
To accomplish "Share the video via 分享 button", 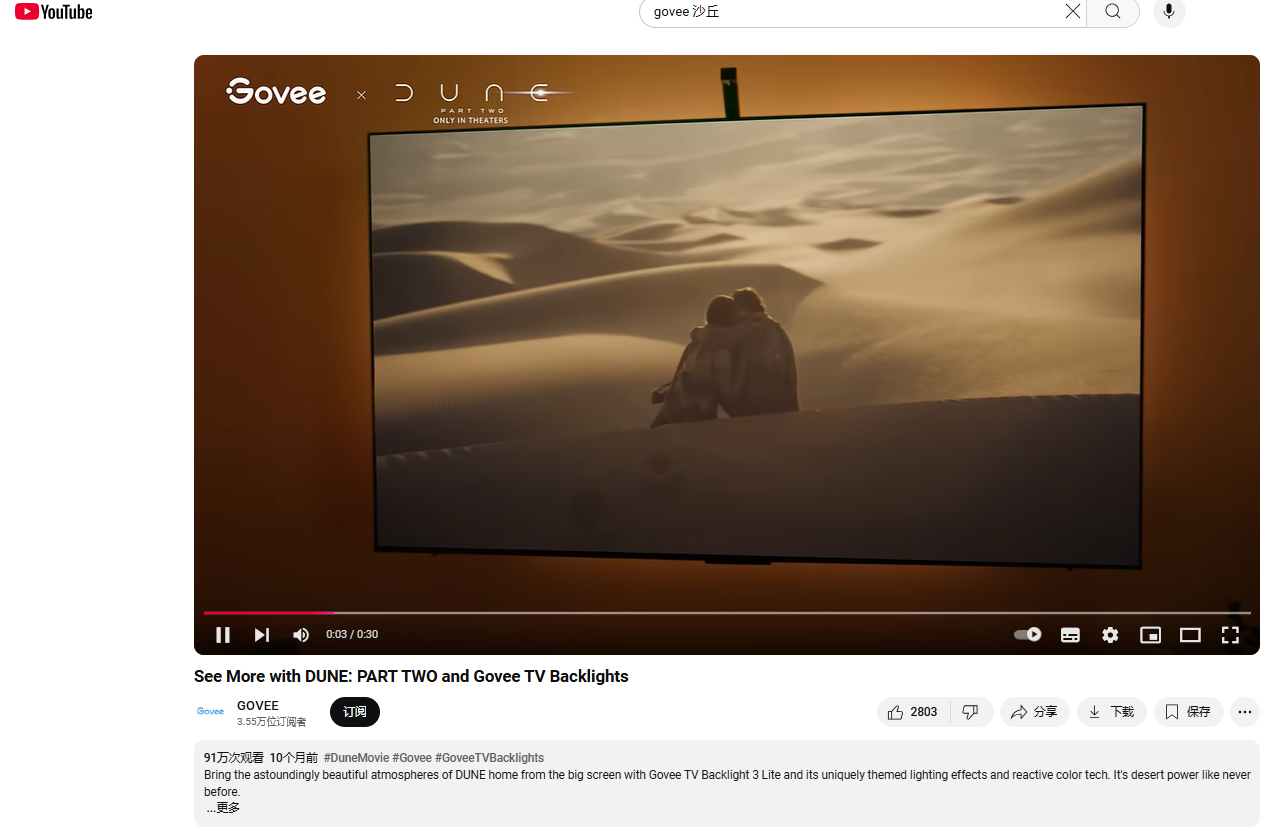I will [1034, 712].
